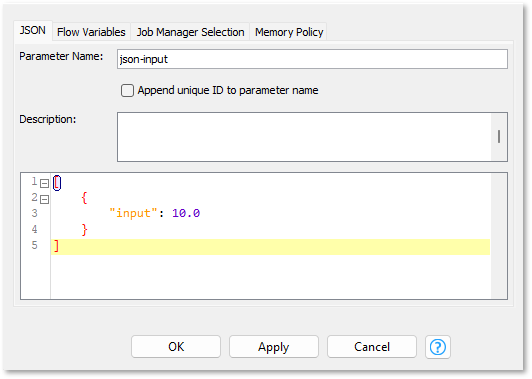Open the Job Manager Selection tab
The width and height of the screenshot is (532, 379).
190,32
